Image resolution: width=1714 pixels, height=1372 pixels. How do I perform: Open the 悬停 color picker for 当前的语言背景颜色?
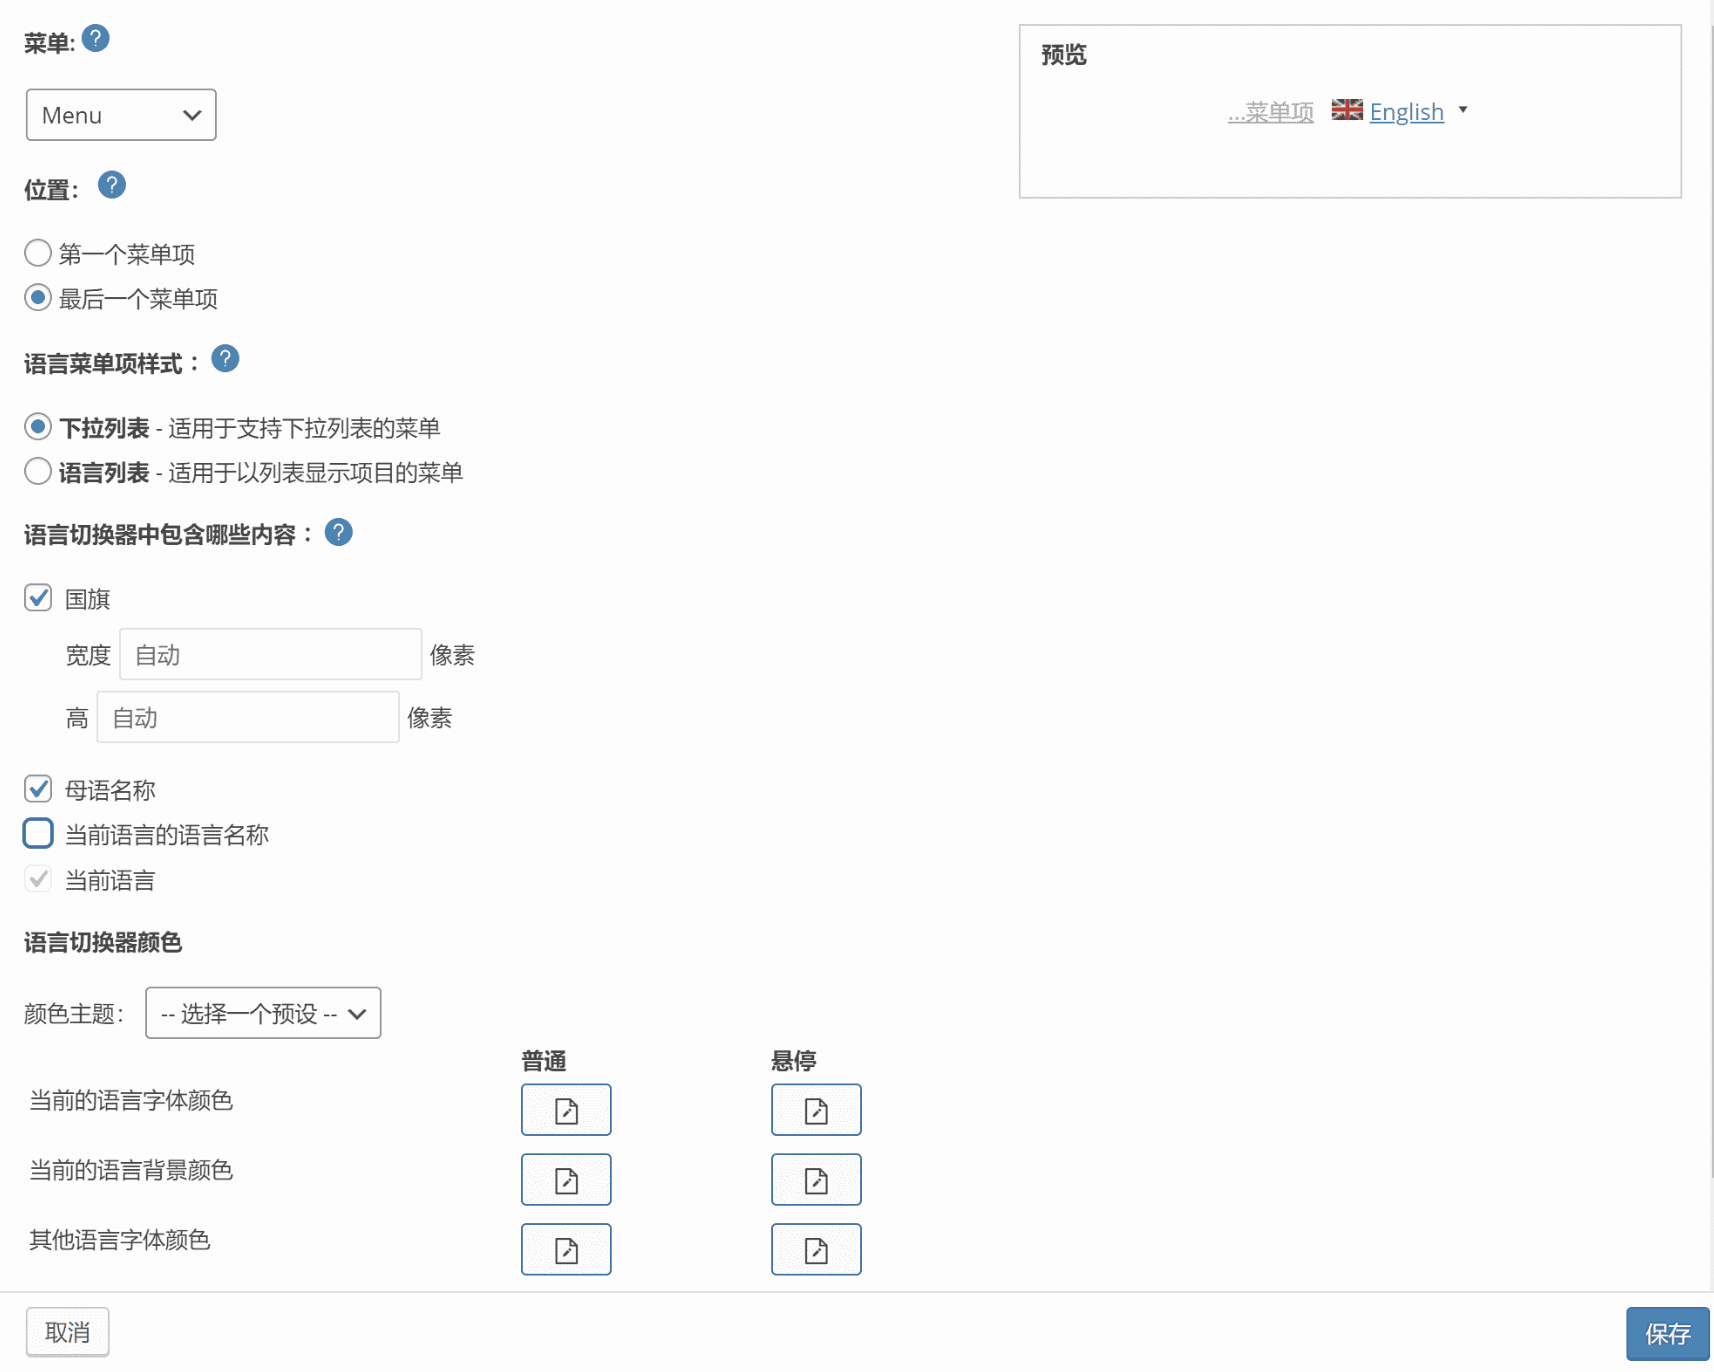[816, 1179]
